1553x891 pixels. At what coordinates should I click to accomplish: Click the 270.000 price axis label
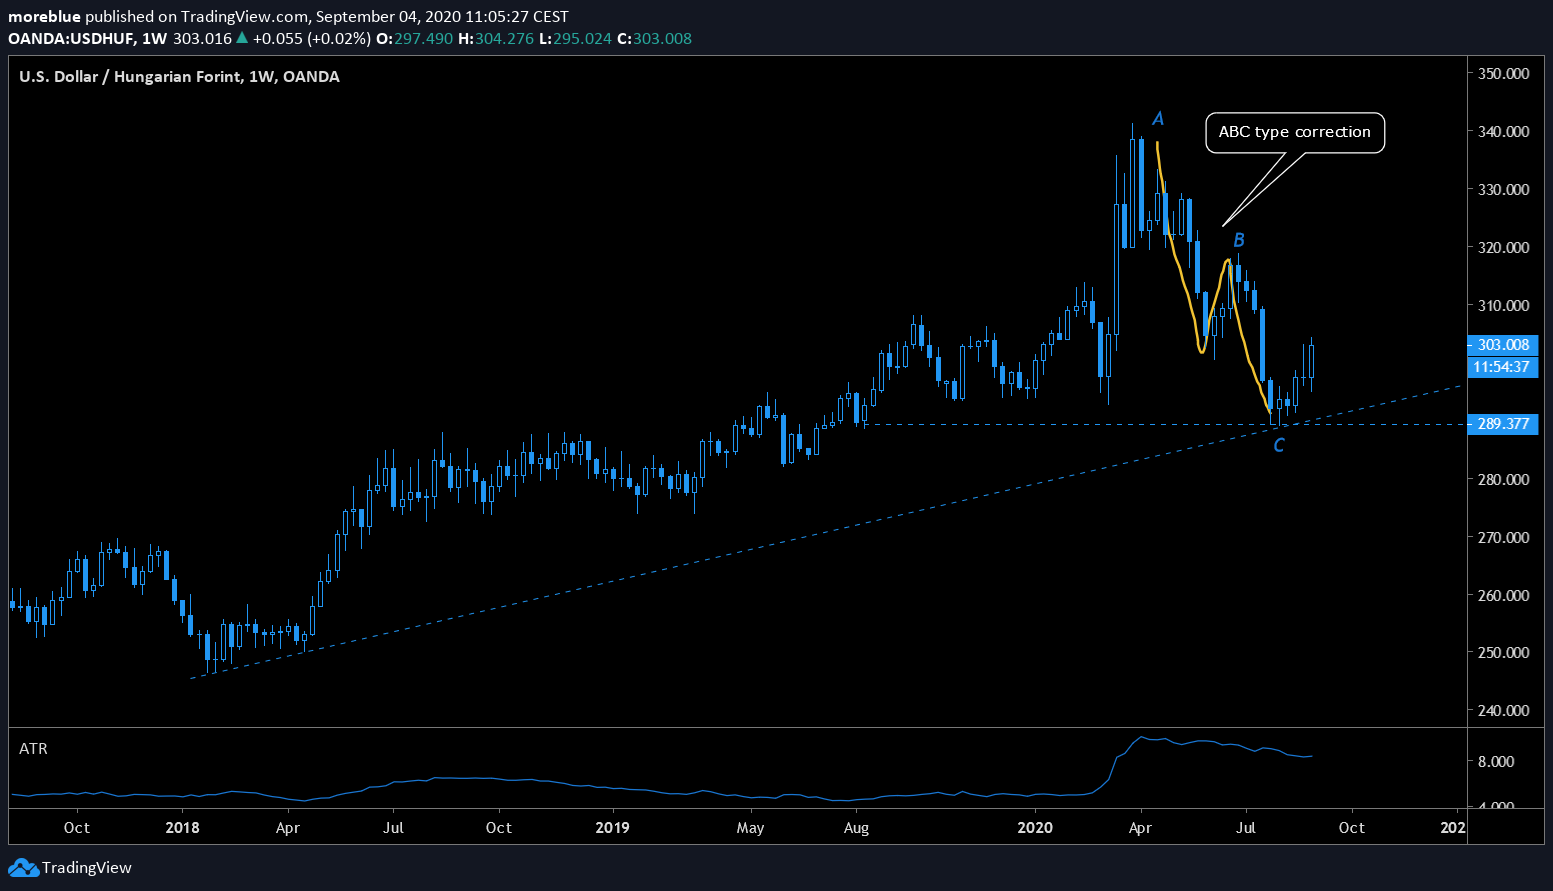(x=1503, y=538)
